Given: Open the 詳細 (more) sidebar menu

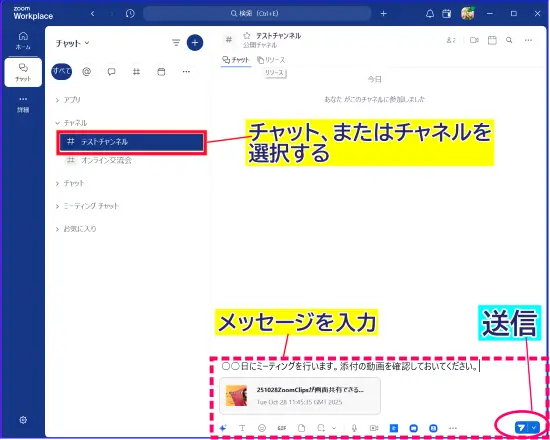Looking at the screenshot, I should (x=23, y=105).
